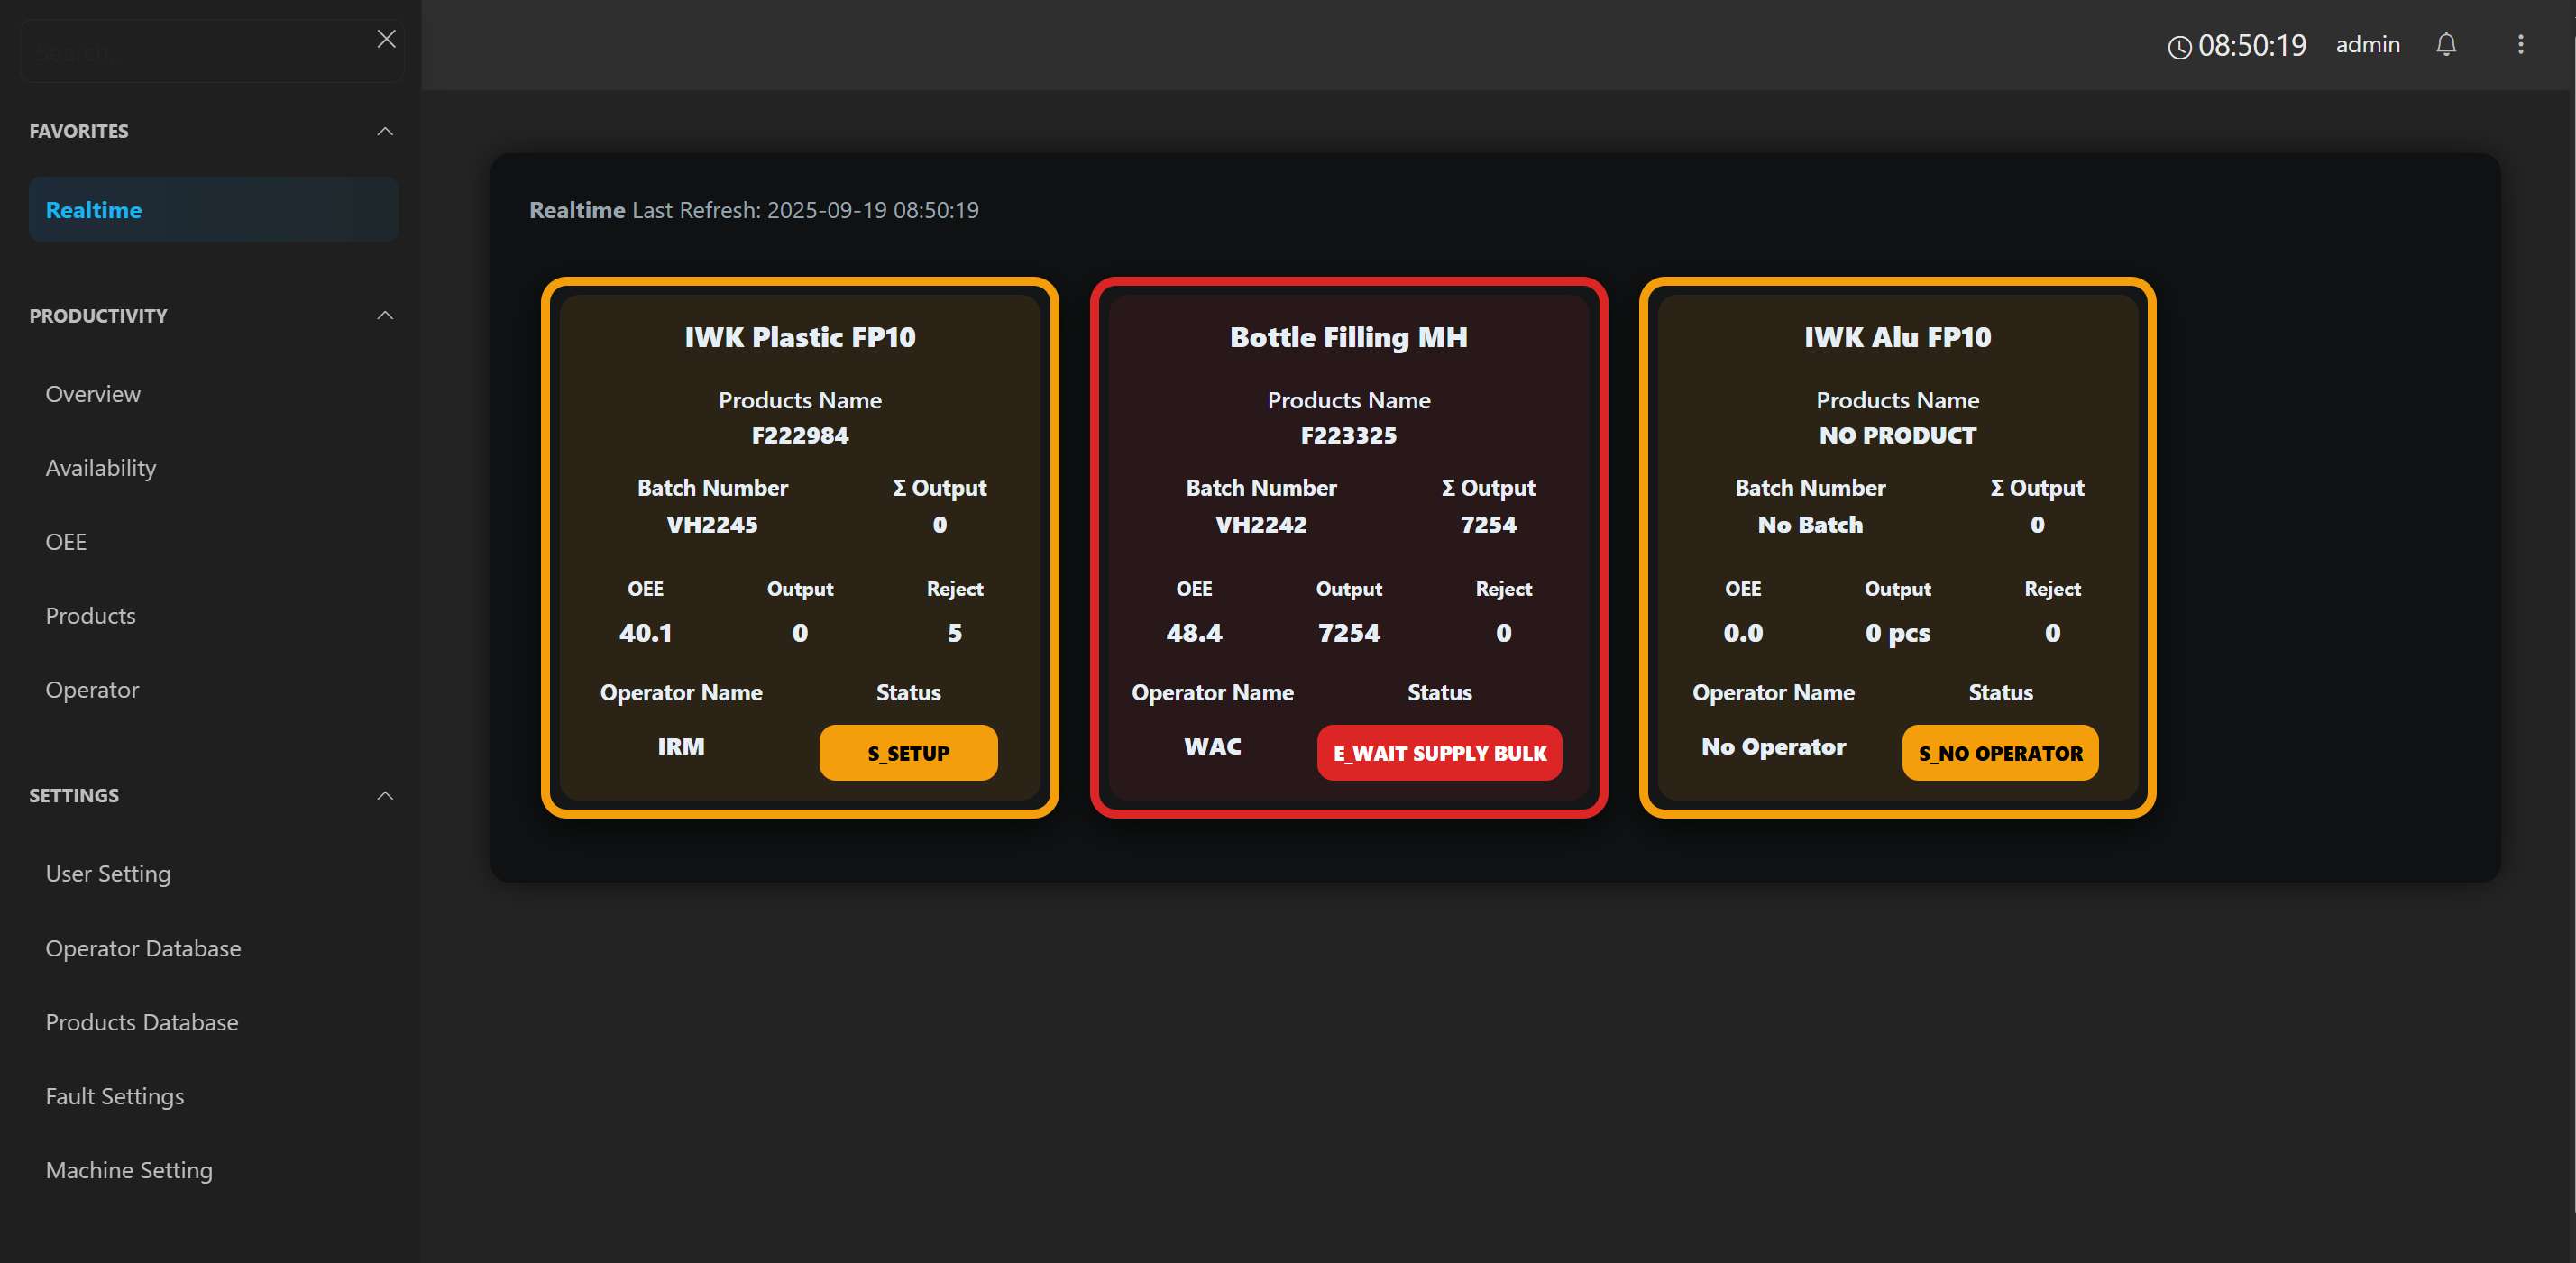Open the Availability page
Screen dimensions: 2576x1263
click(x=100, y=467)
